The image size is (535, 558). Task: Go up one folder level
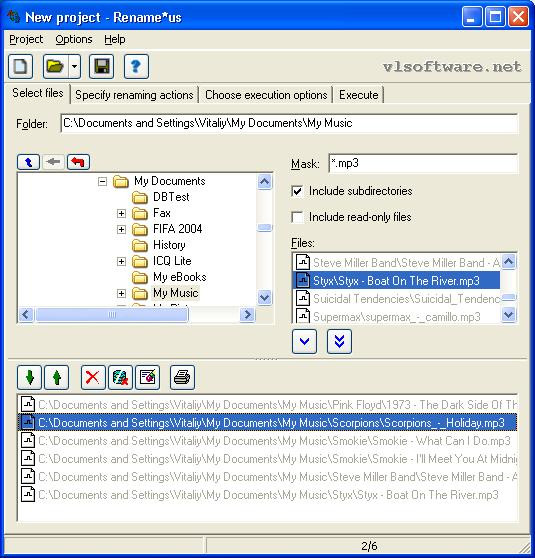28,162
